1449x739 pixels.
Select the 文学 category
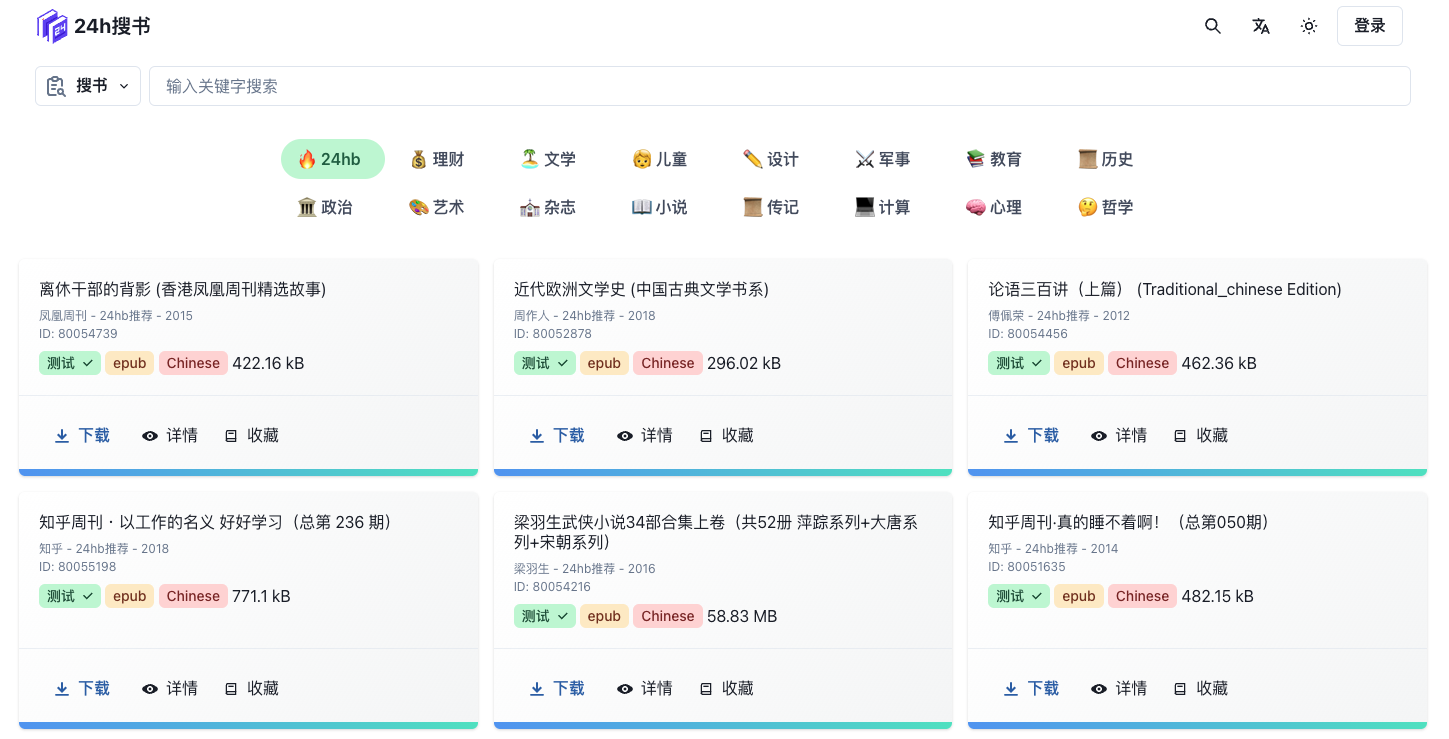click(x=548, y=159)
